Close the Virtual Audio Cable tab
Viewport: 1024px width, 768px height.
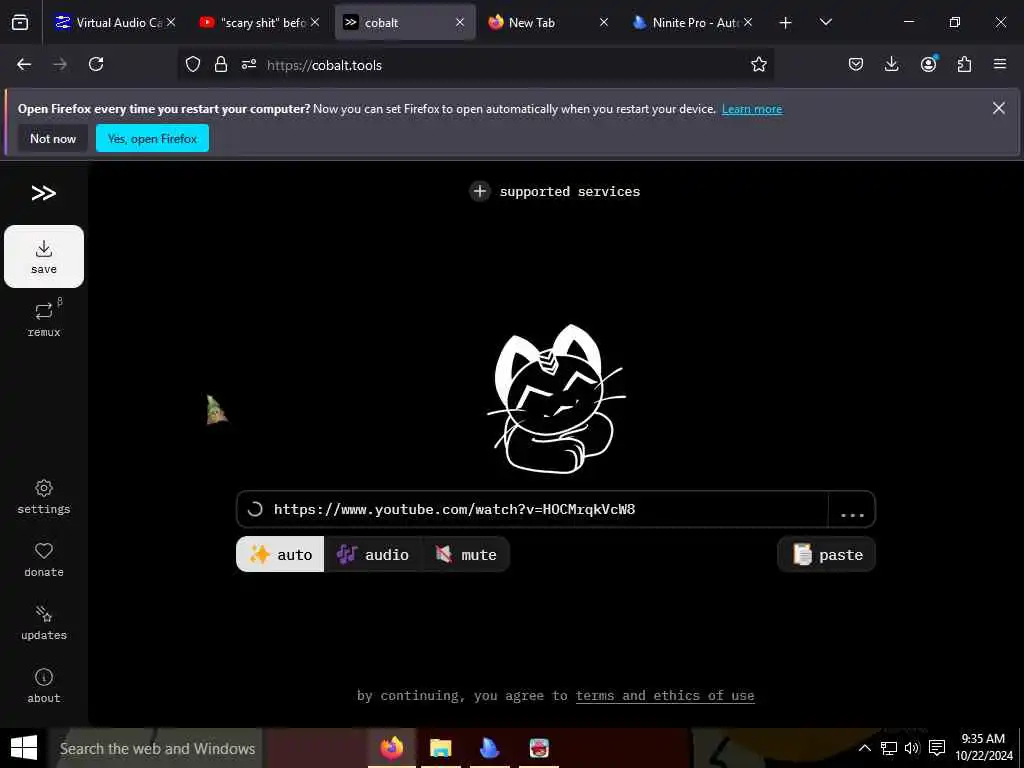point(170,22)
